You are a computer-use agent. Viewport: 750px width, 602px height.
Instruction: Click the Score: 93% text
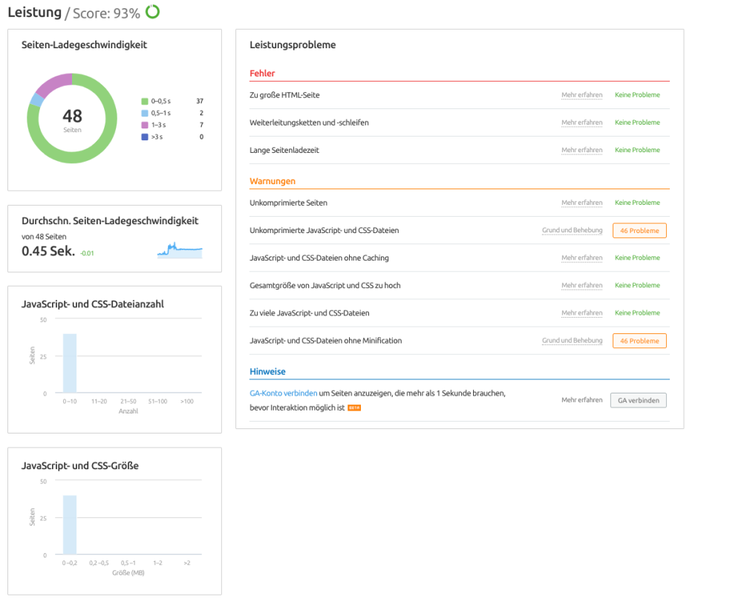click(106, 13)
